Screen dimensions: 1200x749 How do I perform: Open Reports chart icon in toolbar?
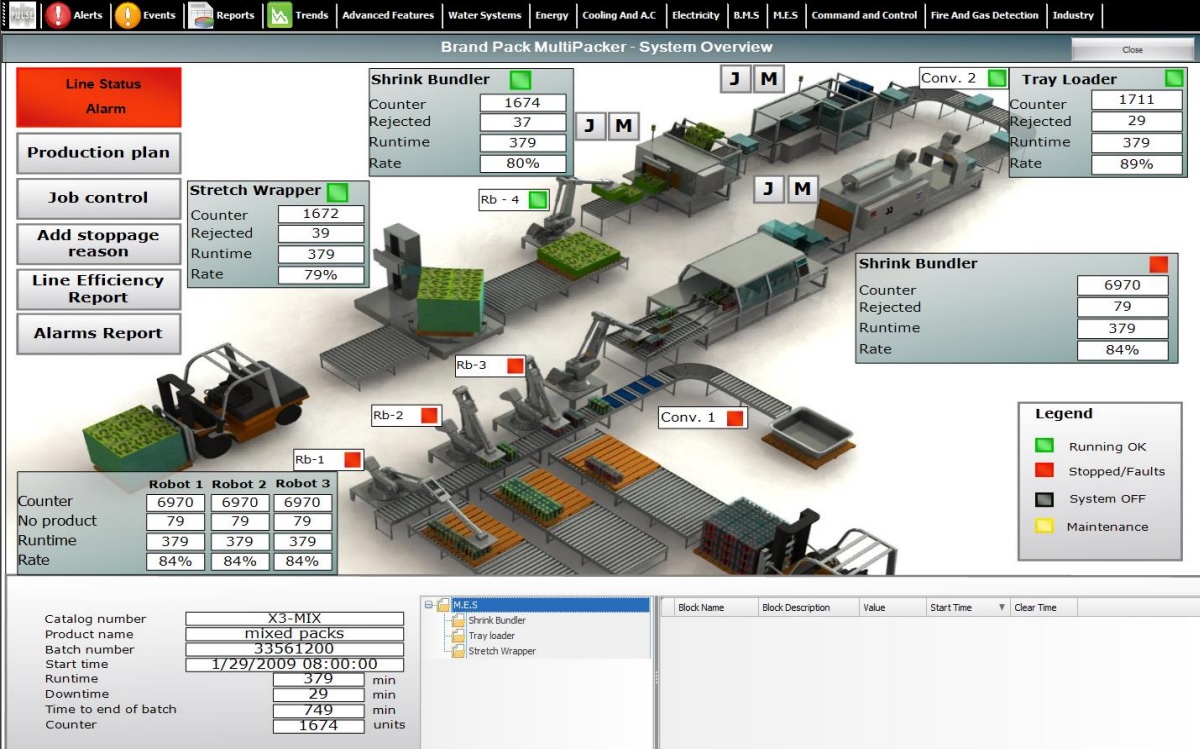[x=201, y=15]
